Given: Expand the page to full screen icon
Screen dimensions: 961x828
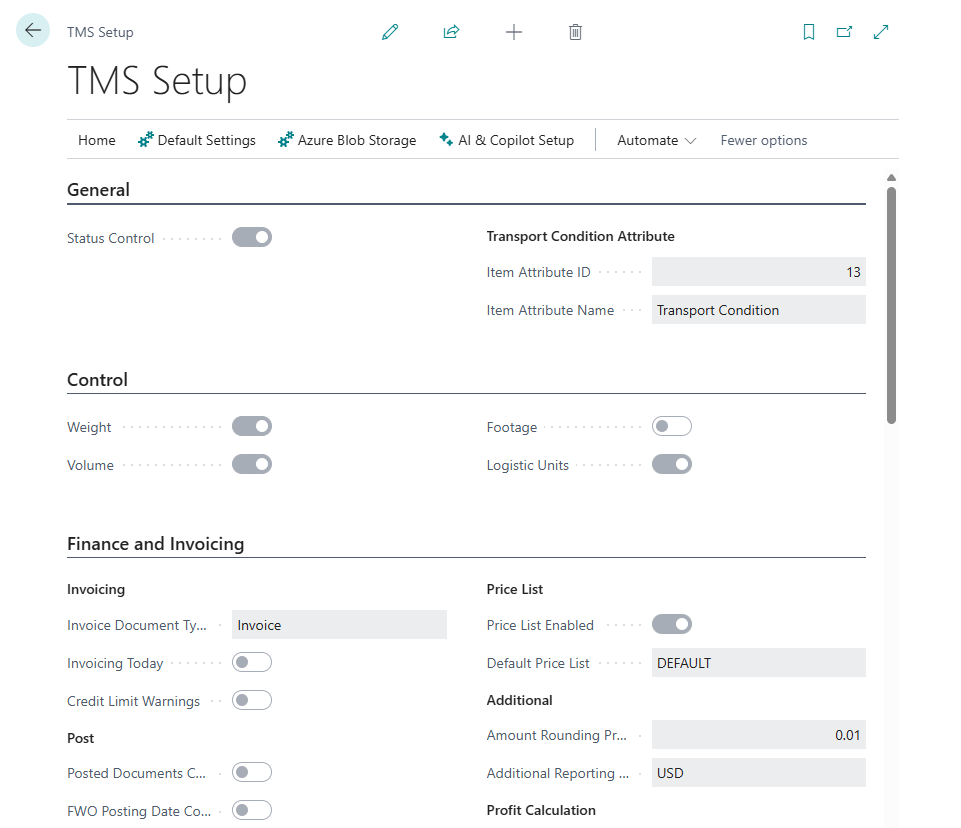Looking at the screenshot, I should click(x=880, y=31).
